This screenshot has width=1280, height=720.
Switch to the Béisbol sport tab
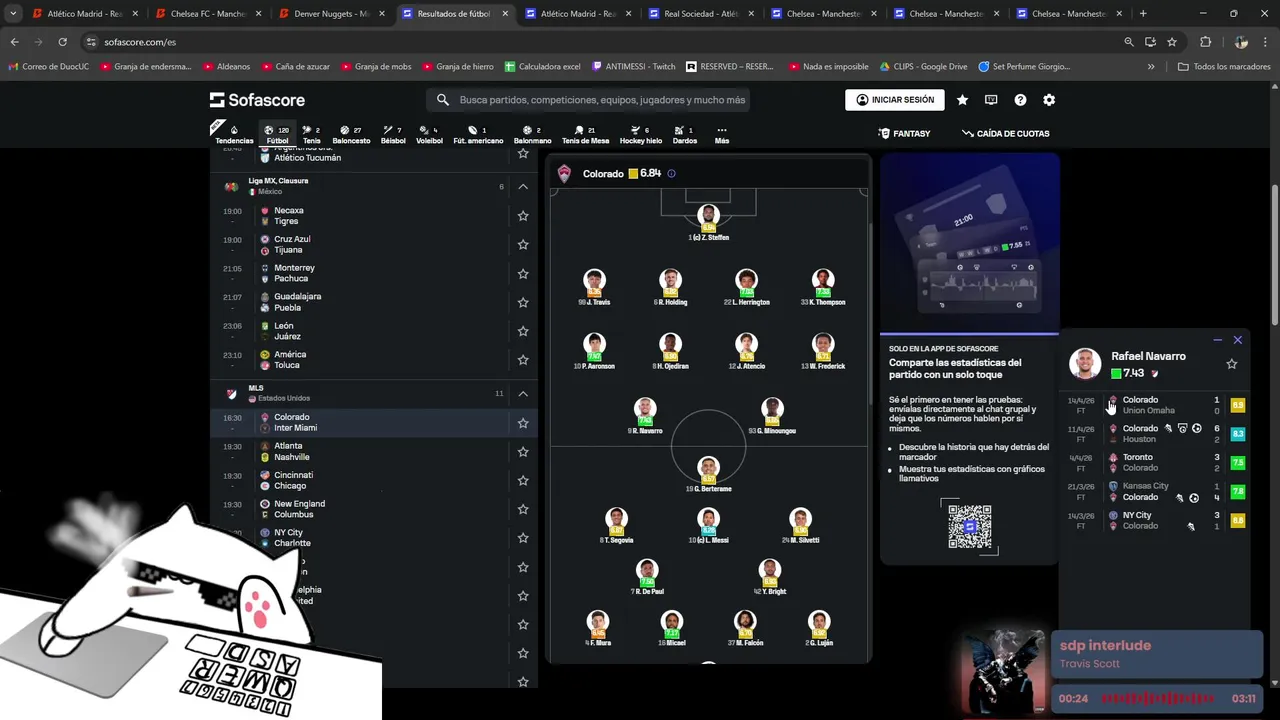[x=393, y=135]
